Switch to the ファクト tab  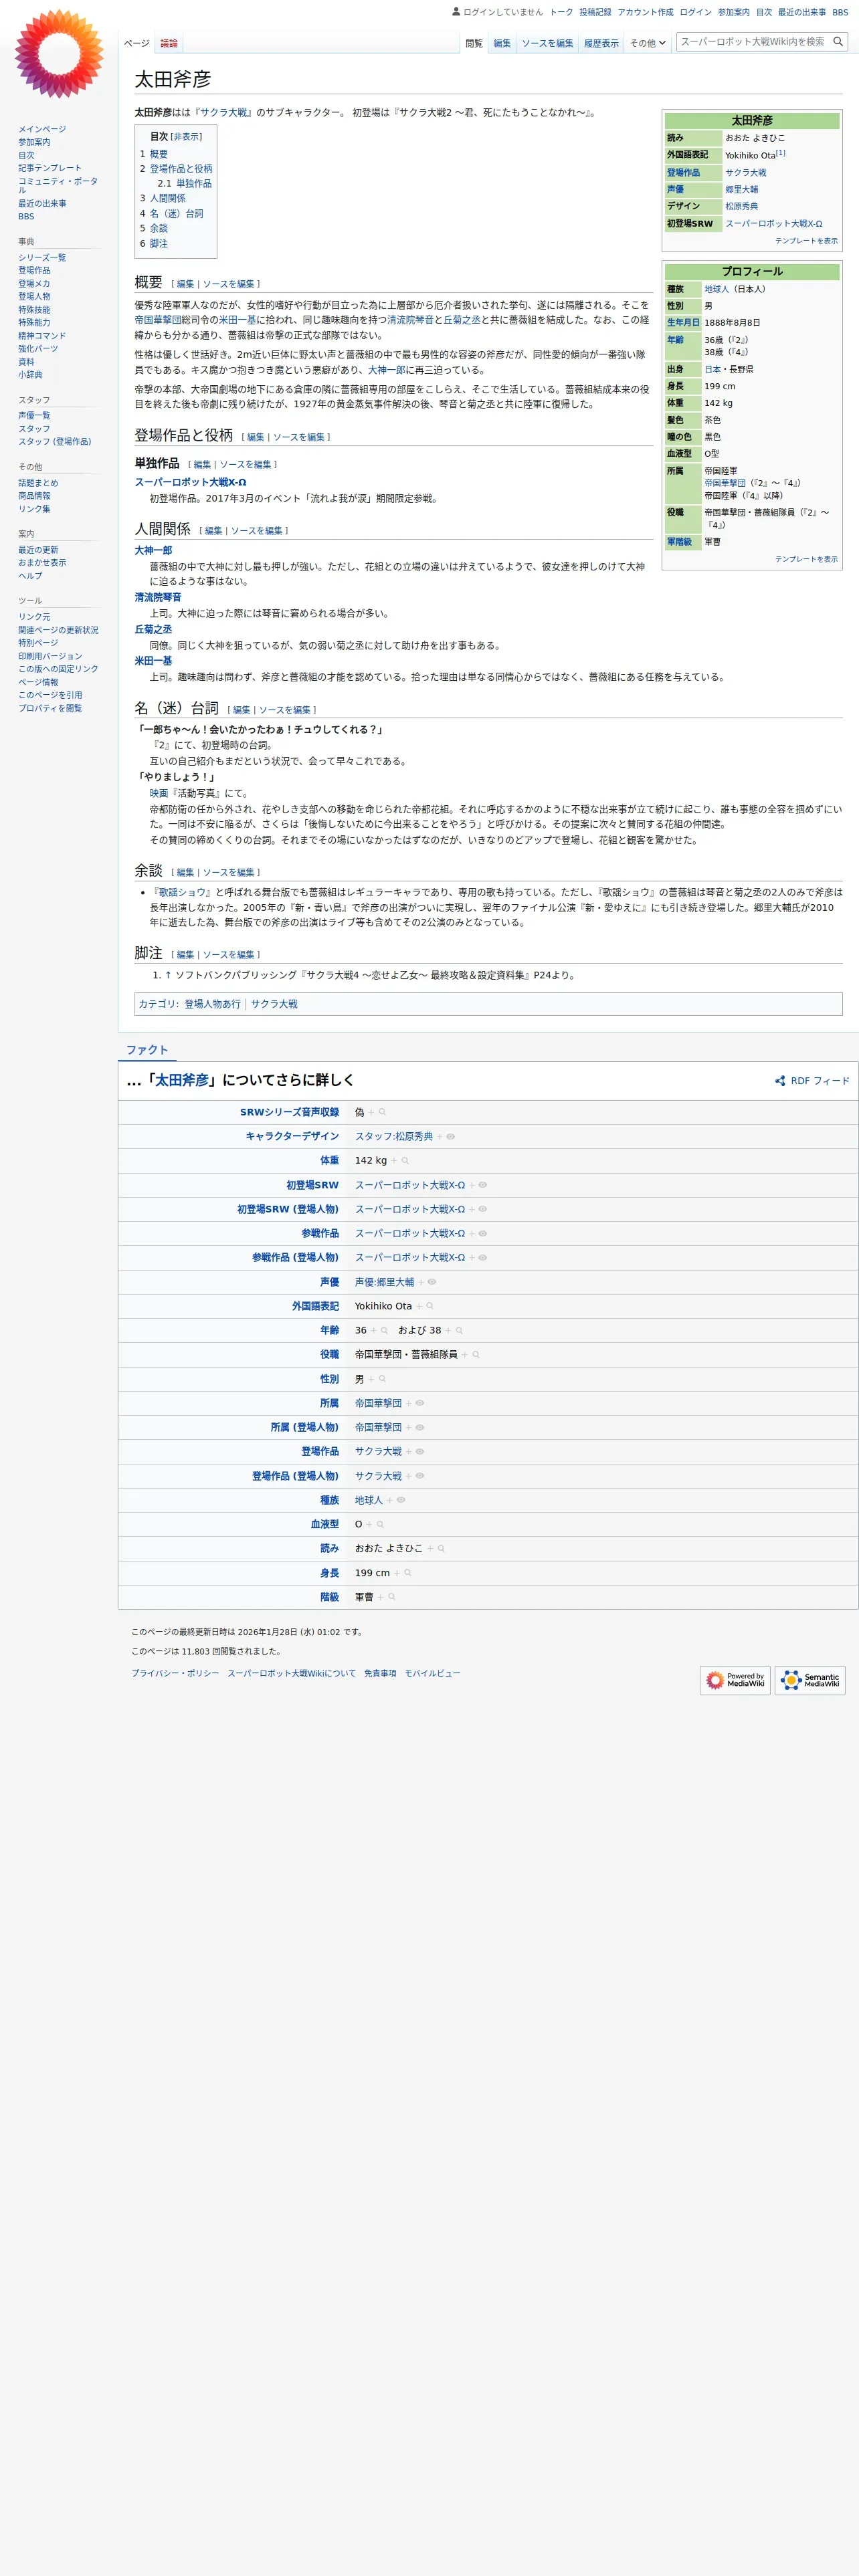coord(147,1050)
